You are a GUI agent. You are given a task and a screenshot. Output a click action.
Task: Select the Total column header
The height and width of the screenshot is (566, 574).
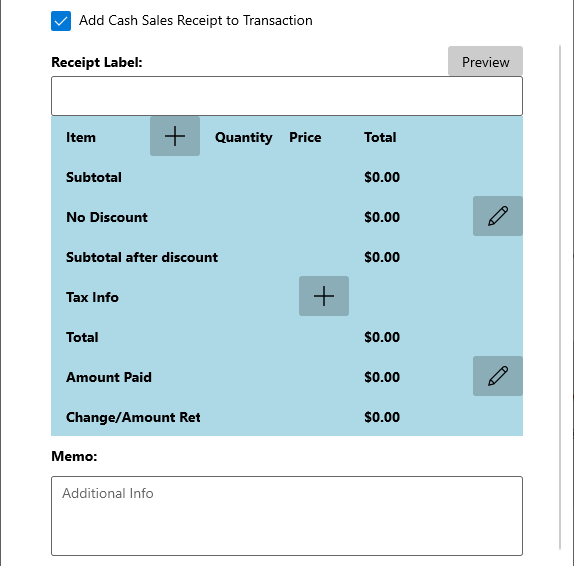(380, 137)
